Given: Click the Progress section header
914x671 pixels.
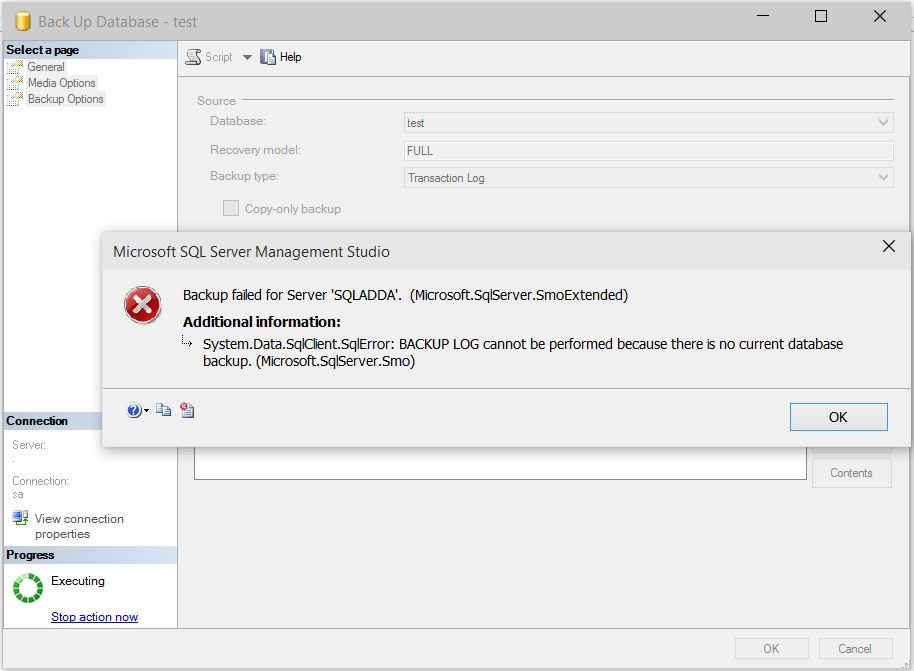Looking at the screenshot, I should [90, 555].
